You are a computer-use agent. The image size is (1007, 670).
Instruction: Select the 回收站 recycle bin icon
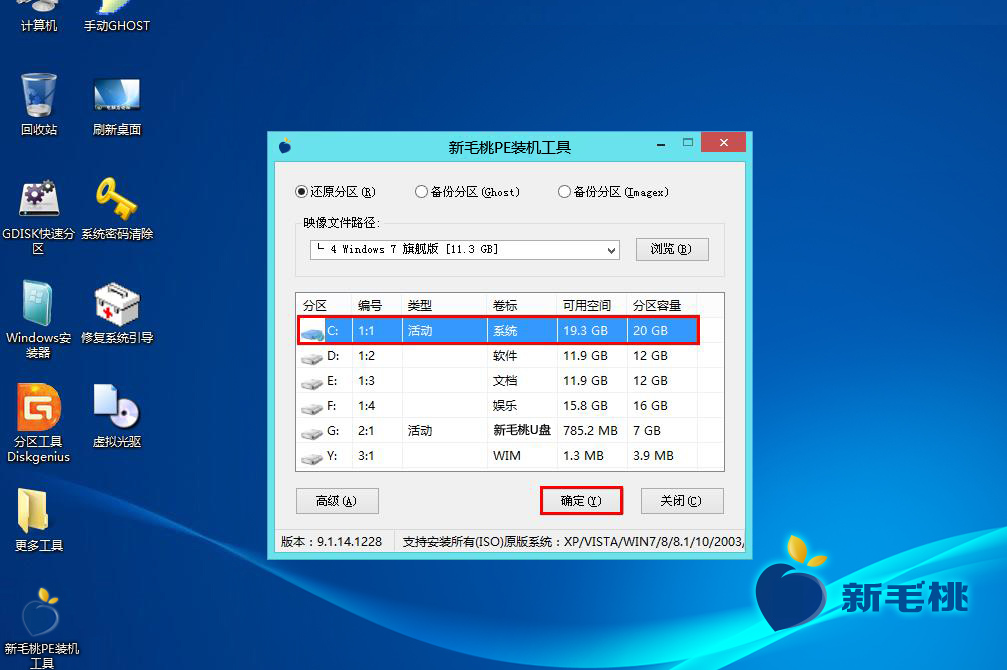(39, 105)
